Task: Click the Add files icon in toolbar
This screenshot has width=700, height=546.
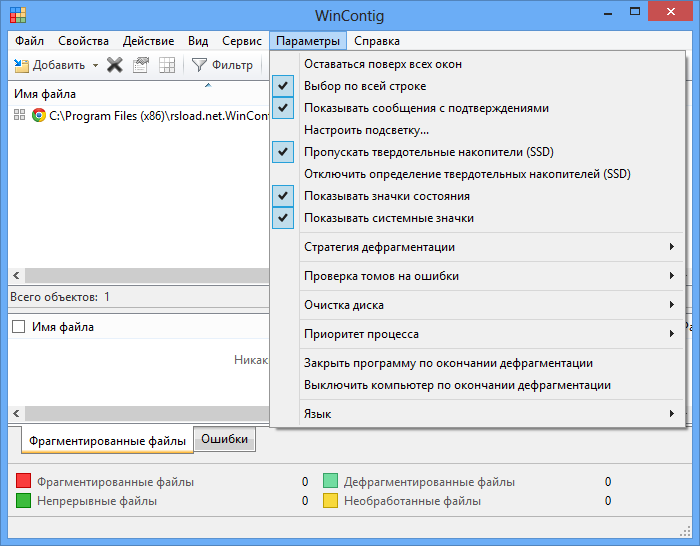Action: 21,65
